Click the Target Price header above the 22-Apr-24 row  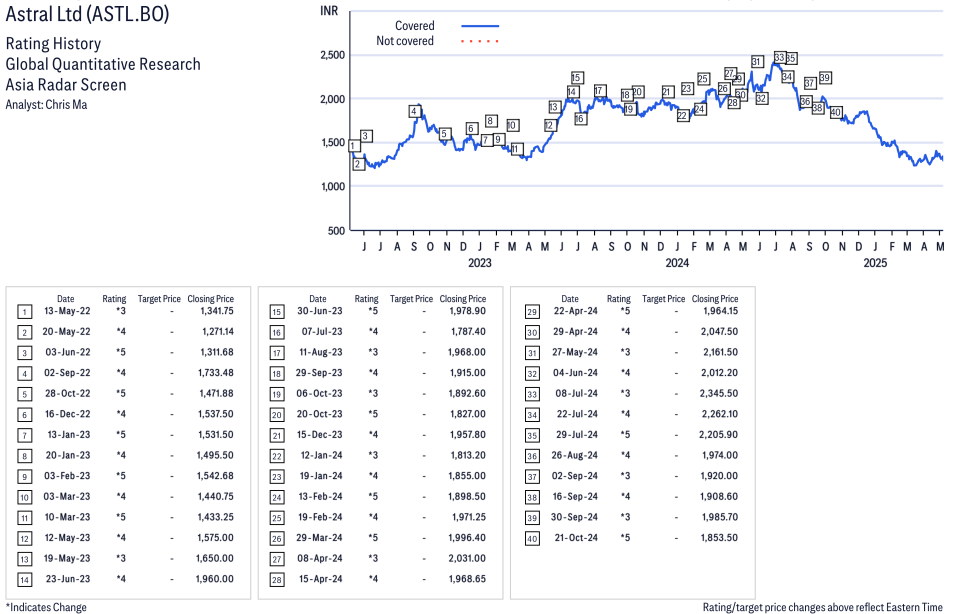(x=663, y=299)
